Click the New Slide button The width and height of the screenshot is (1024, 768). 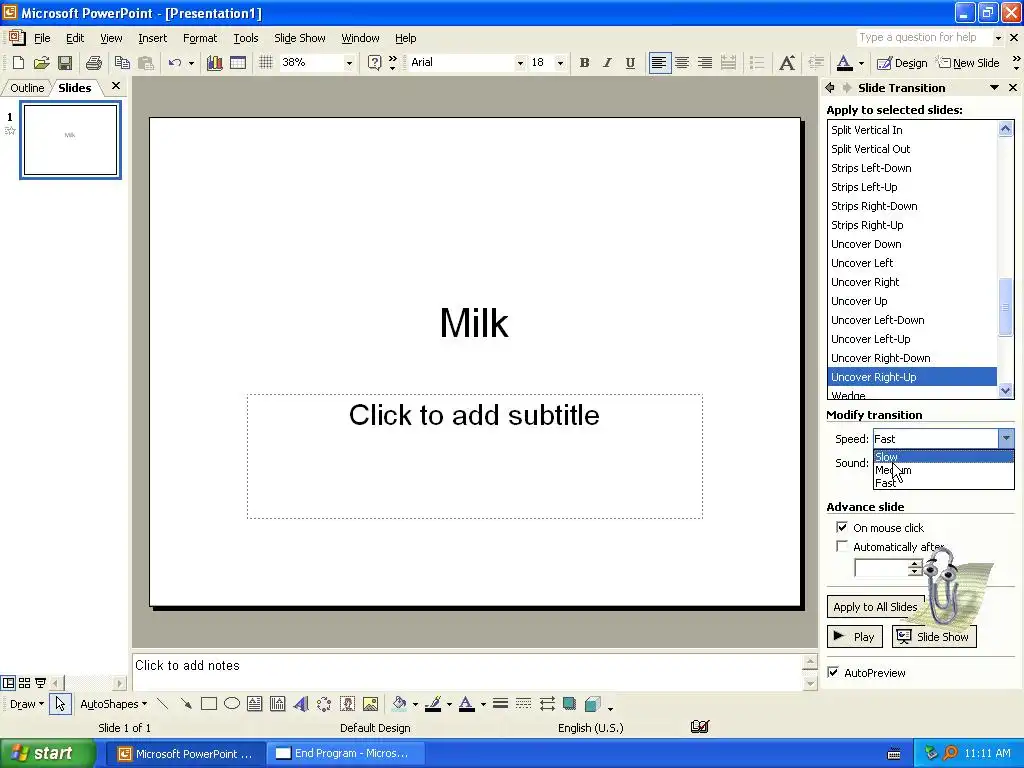[968, 63]
